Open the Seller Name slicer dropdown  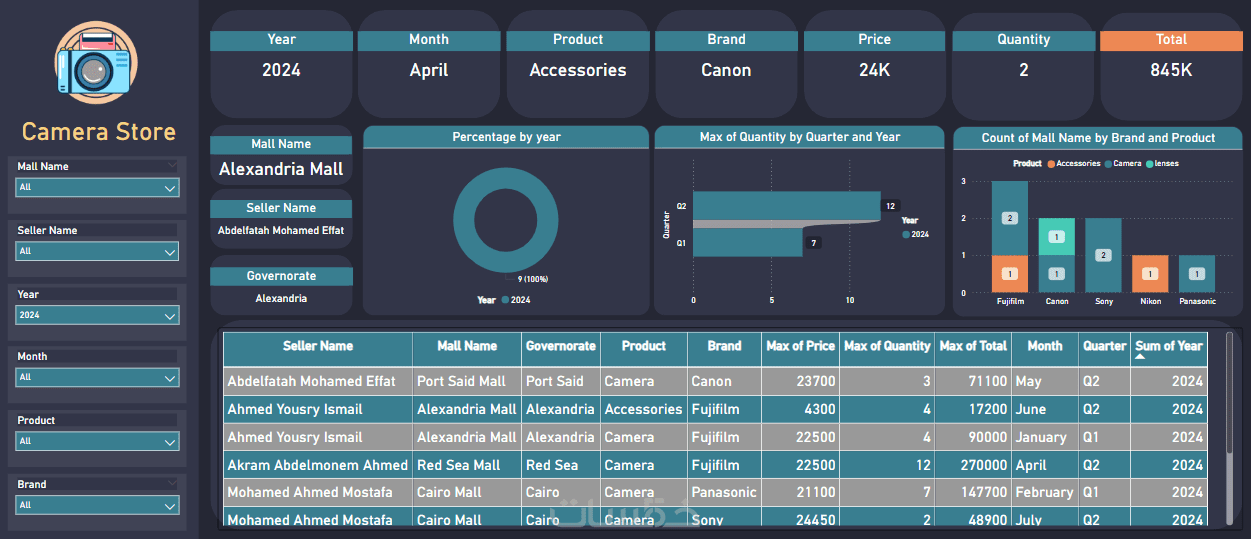98,251
